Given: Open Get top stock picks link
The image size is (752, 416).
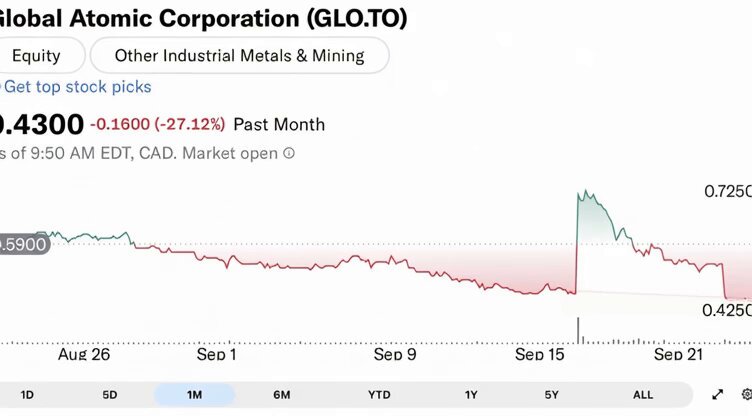Looking at the screenshot, I should (x=77, y=87).
